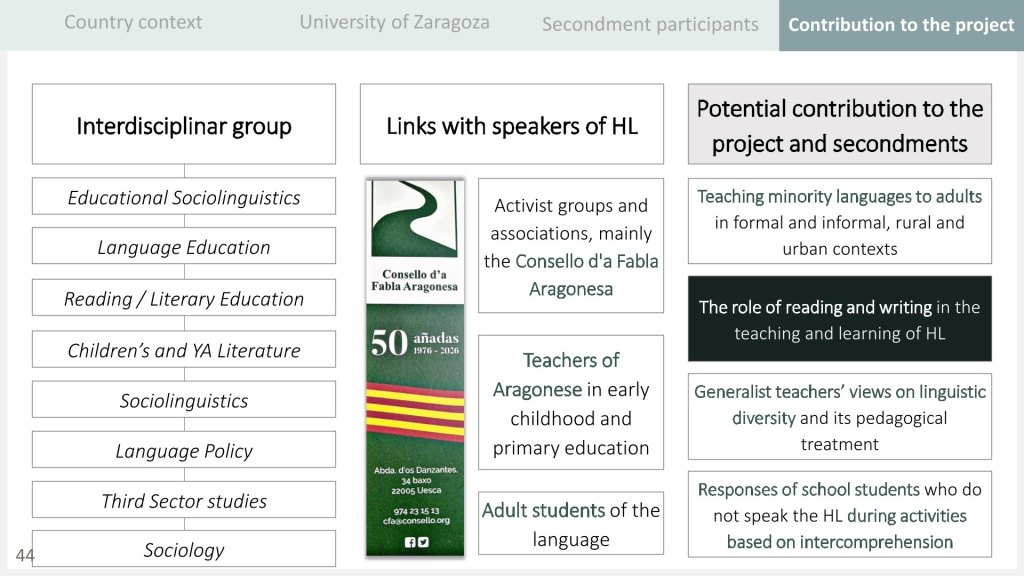Click the Educational Sociolinguistics box
Image resolution: width=1024 pixels, height=576 pixels.
tap(184, 197)
